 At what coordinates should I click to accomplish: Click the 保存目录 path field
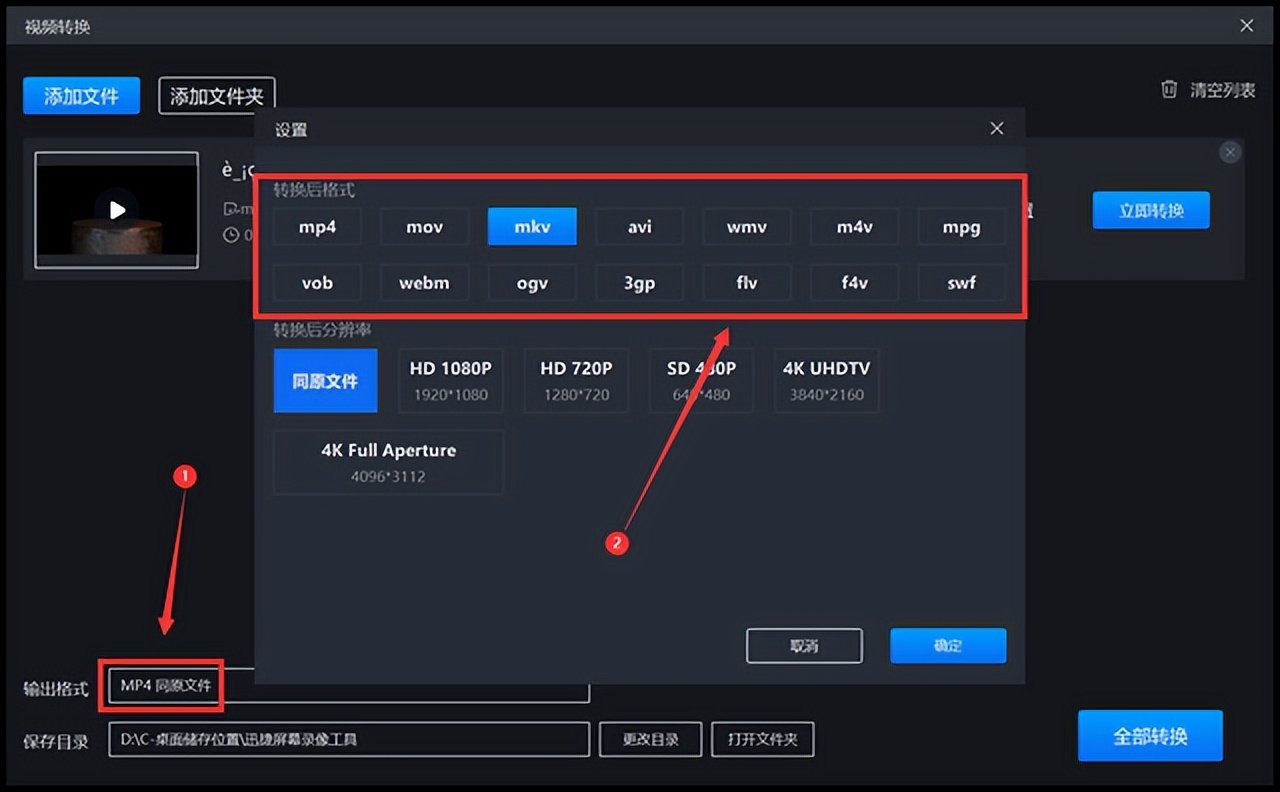click(348, 740)
